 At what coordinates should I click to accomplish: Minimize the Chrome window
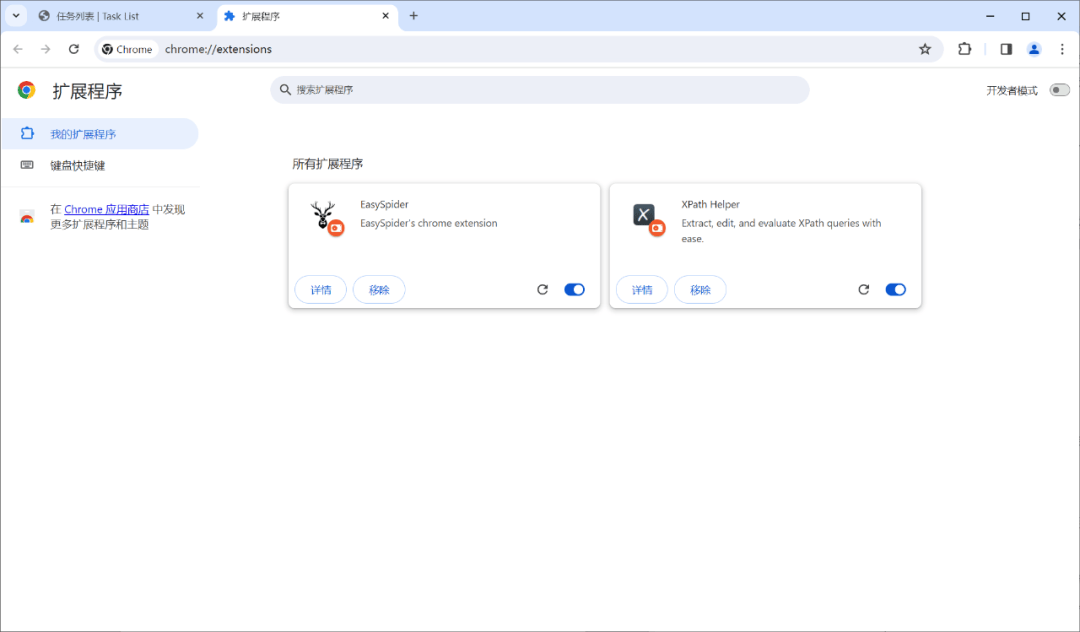coord(990,16)
